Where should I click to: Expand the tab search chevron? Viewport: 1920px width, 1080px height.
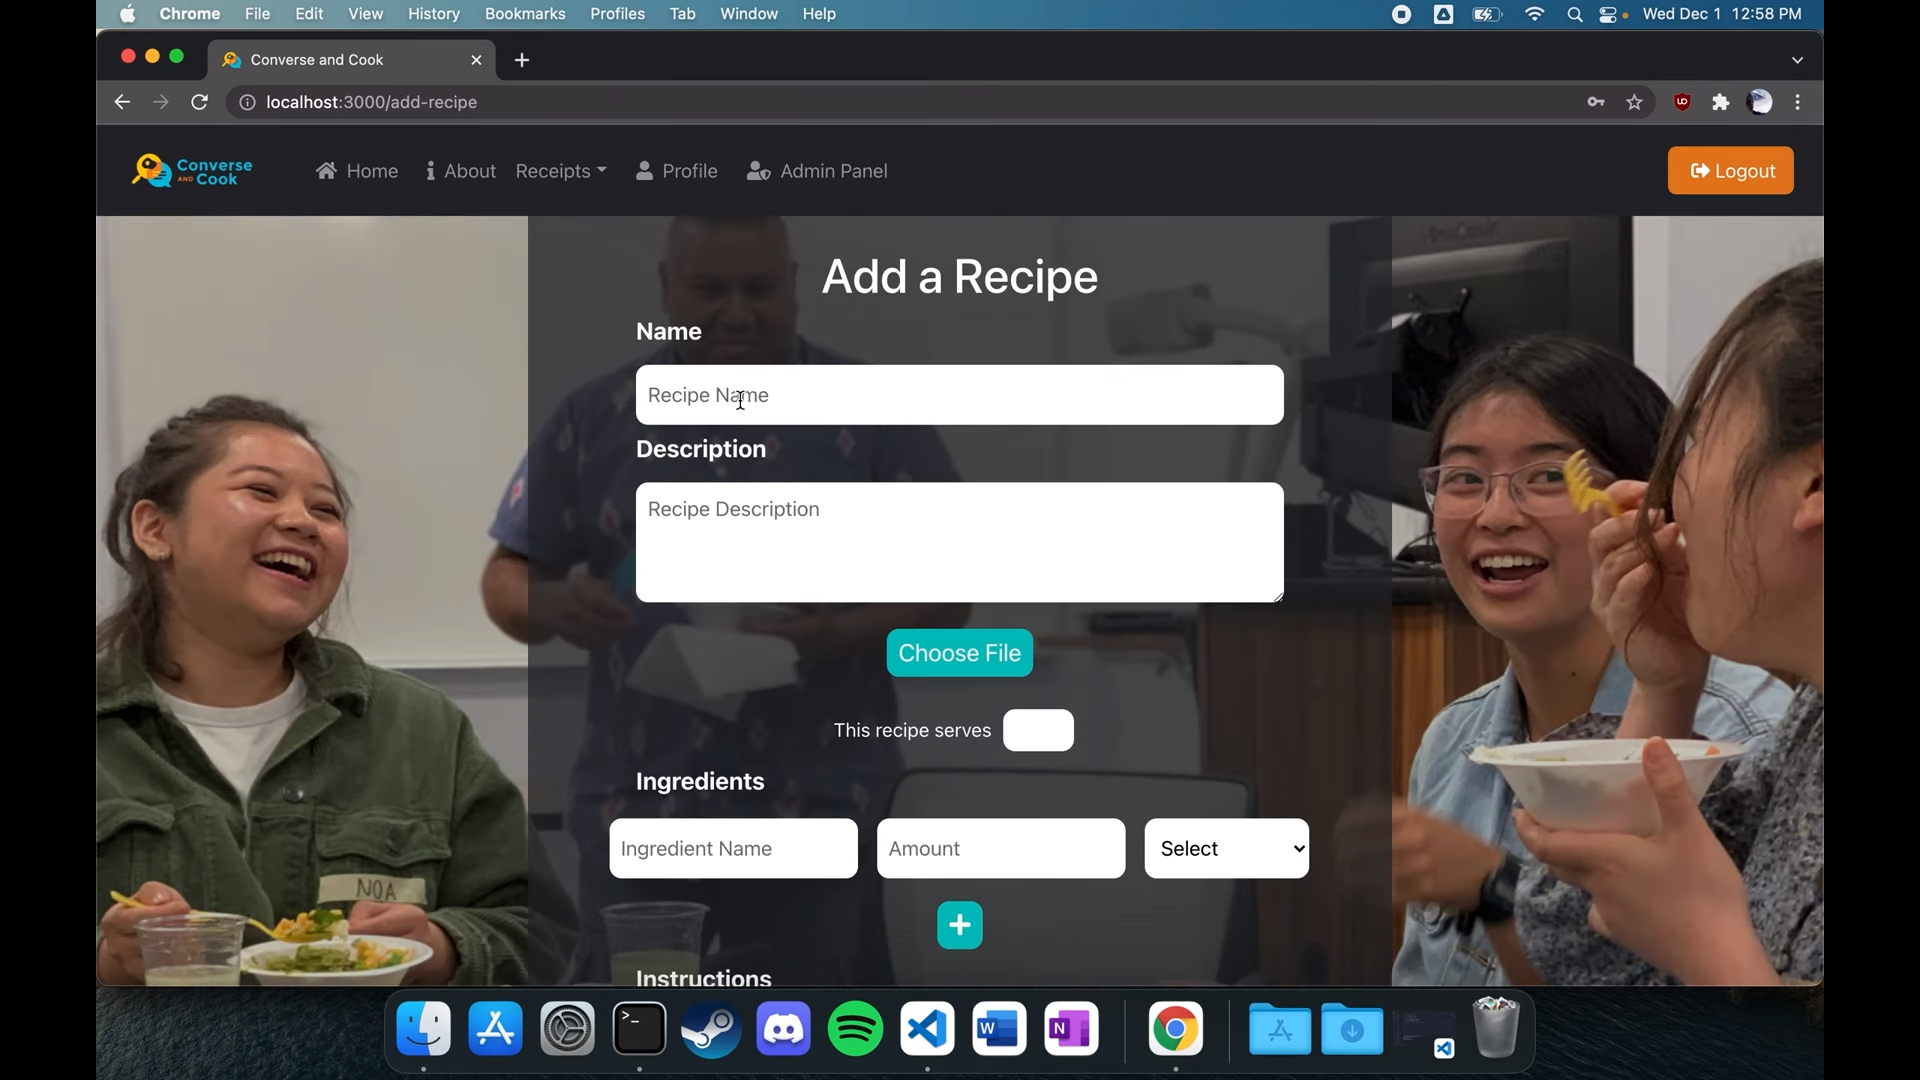(x=1797, y=60)
